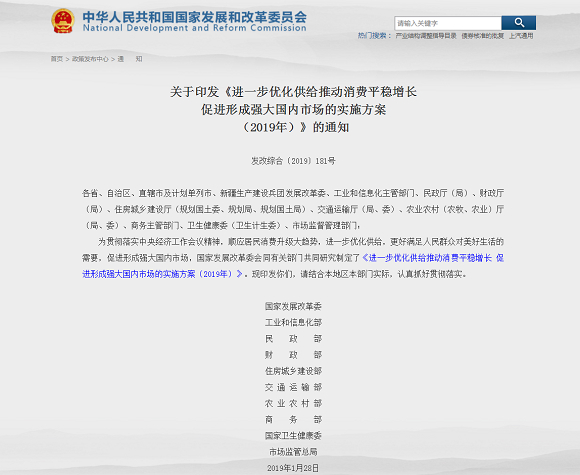
Task: Click the 中华人民共和国国家发展和改革委员会 site title
Action: coord(194,17)
